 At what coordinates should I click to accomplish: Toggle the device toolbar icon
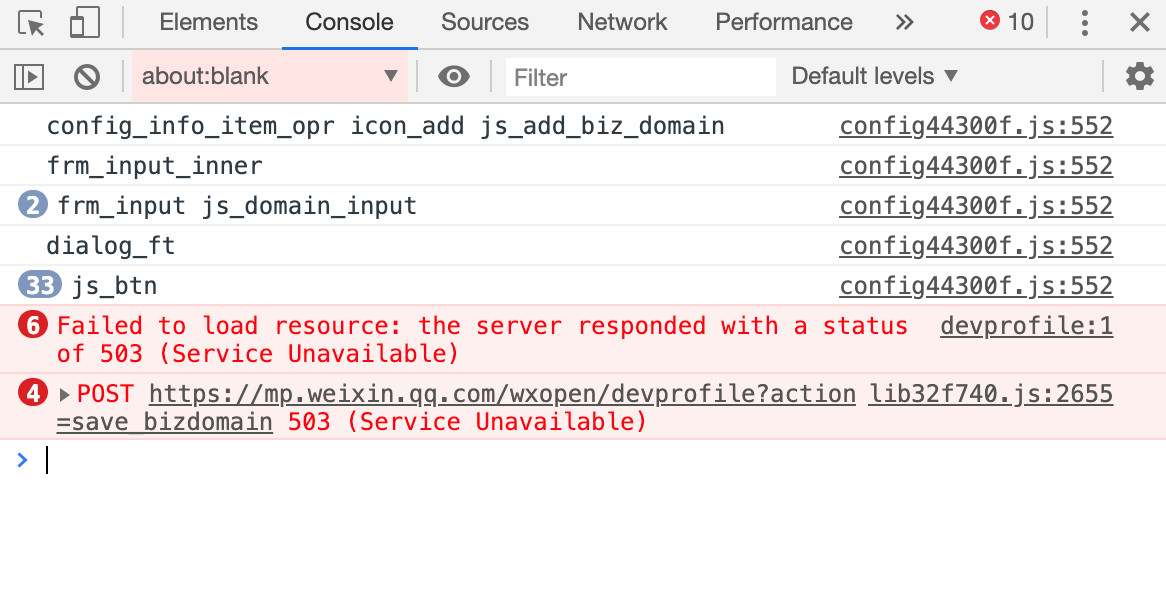[x=84, y=22]
